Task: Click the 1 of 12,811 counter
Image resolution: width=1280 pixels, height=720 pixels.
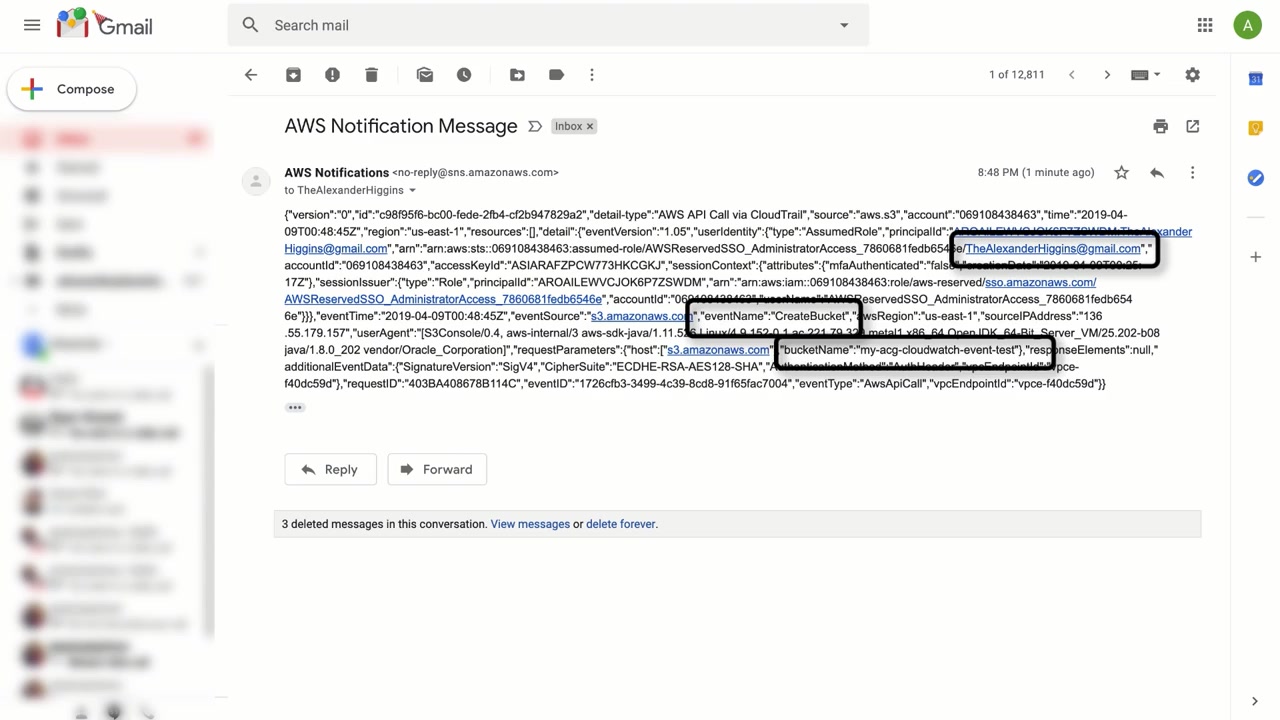Action: [x=1017, y=75]
